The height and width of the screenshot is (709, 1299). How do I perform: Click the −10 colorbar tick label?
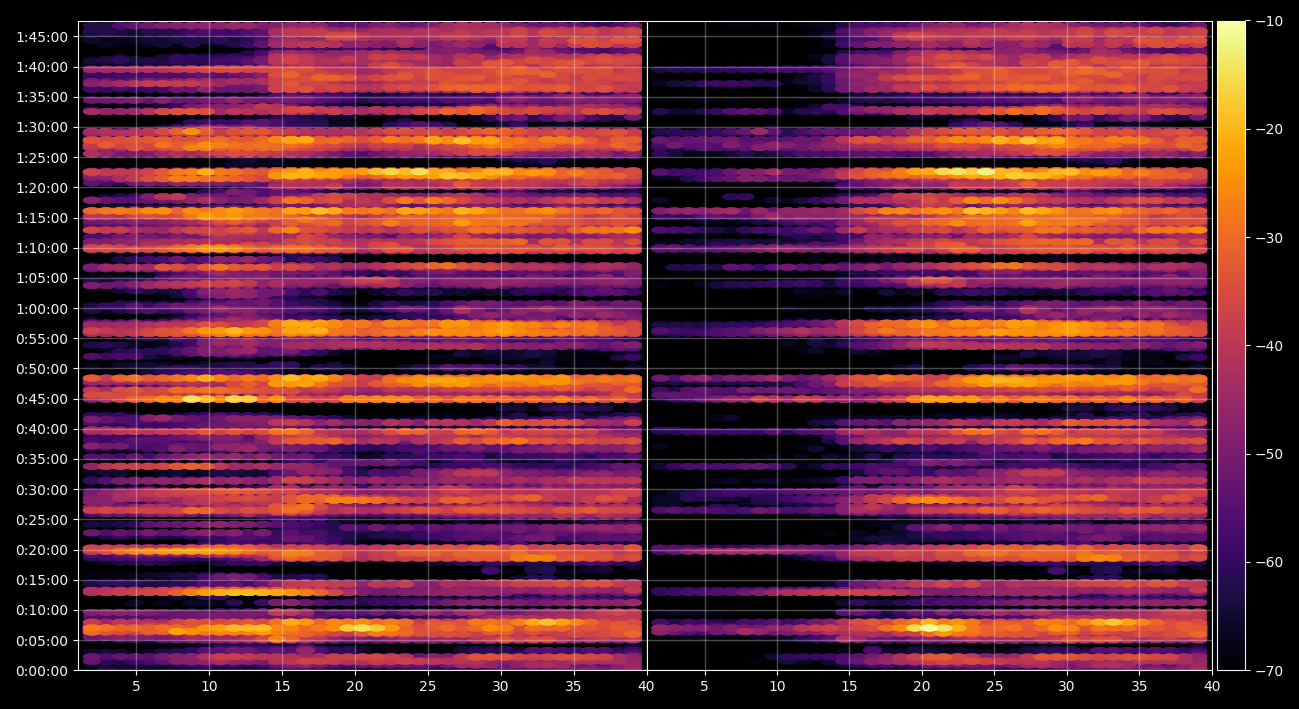click(1268, 21)
